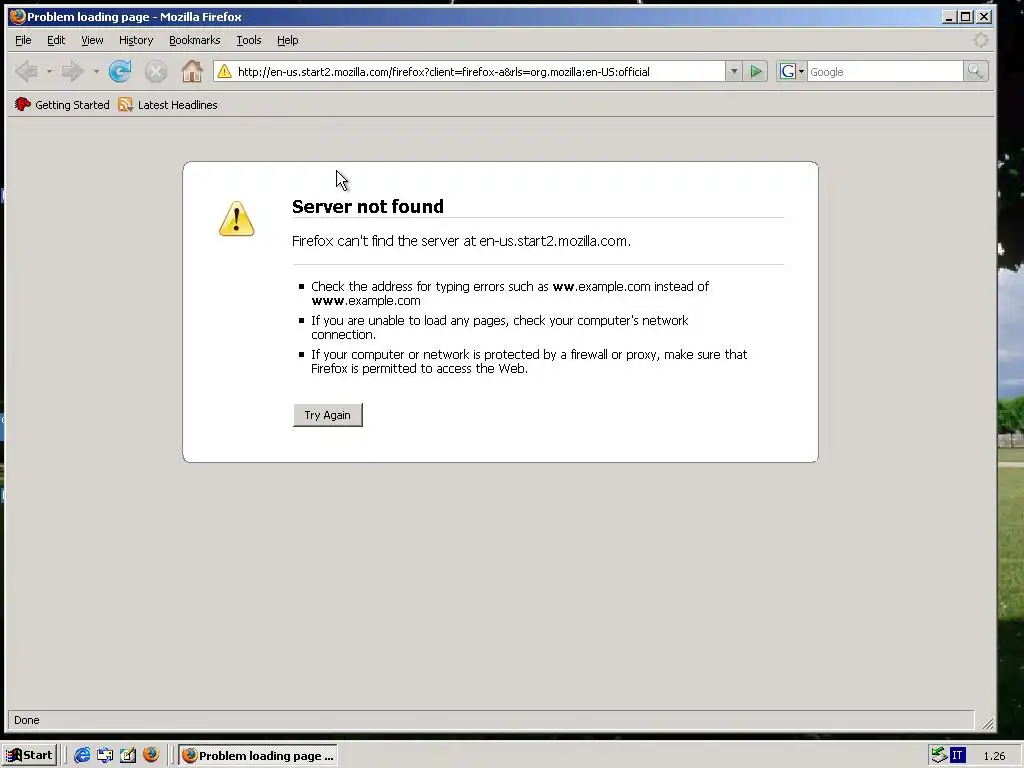Select the Problem loading page taskbar button

pyautogui.click(x=258, y=755)
